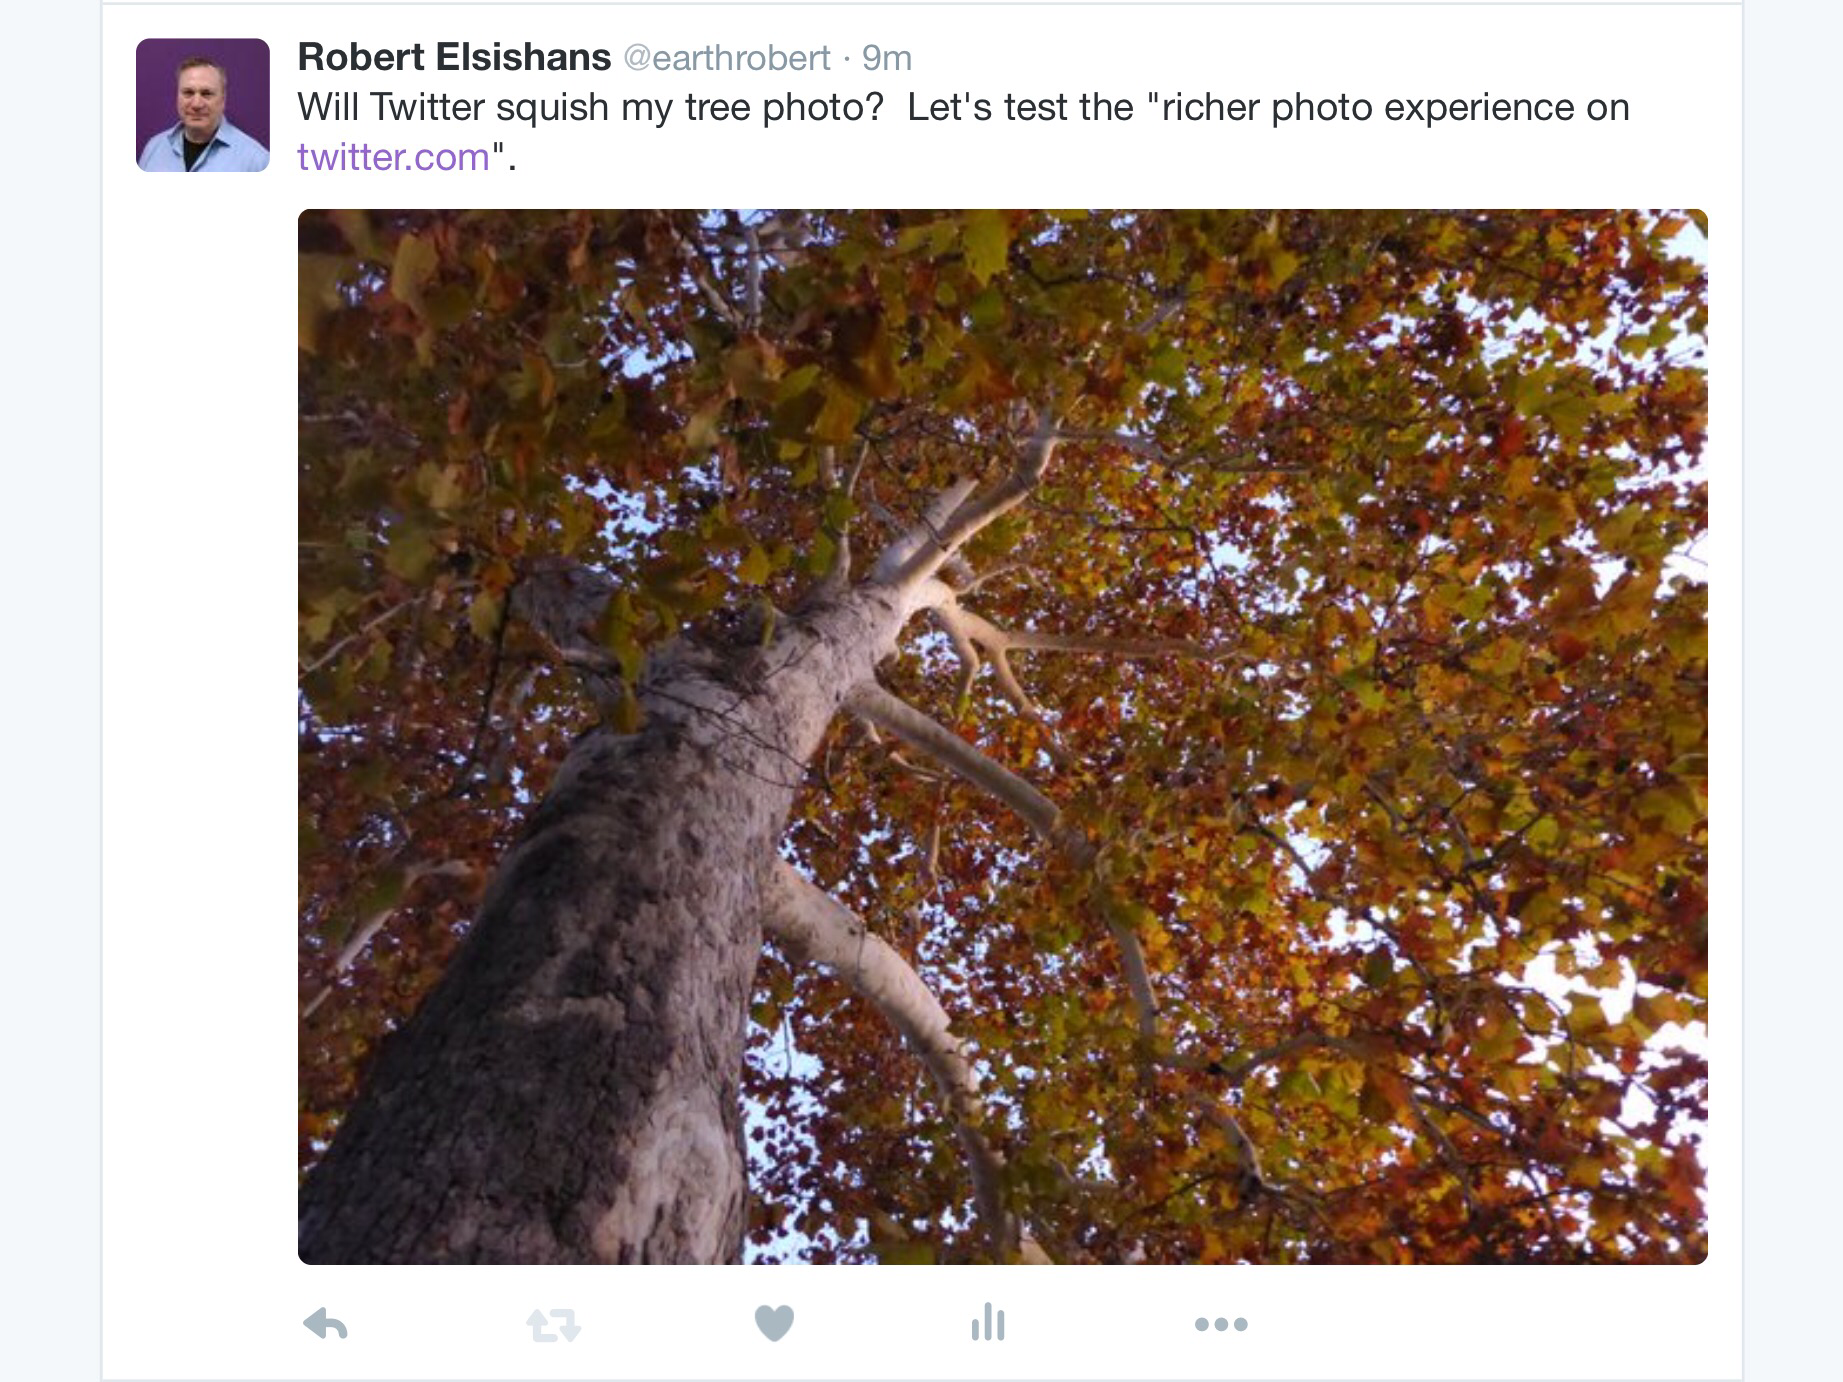View tweet activity statistics

[x=988, y=1322]
